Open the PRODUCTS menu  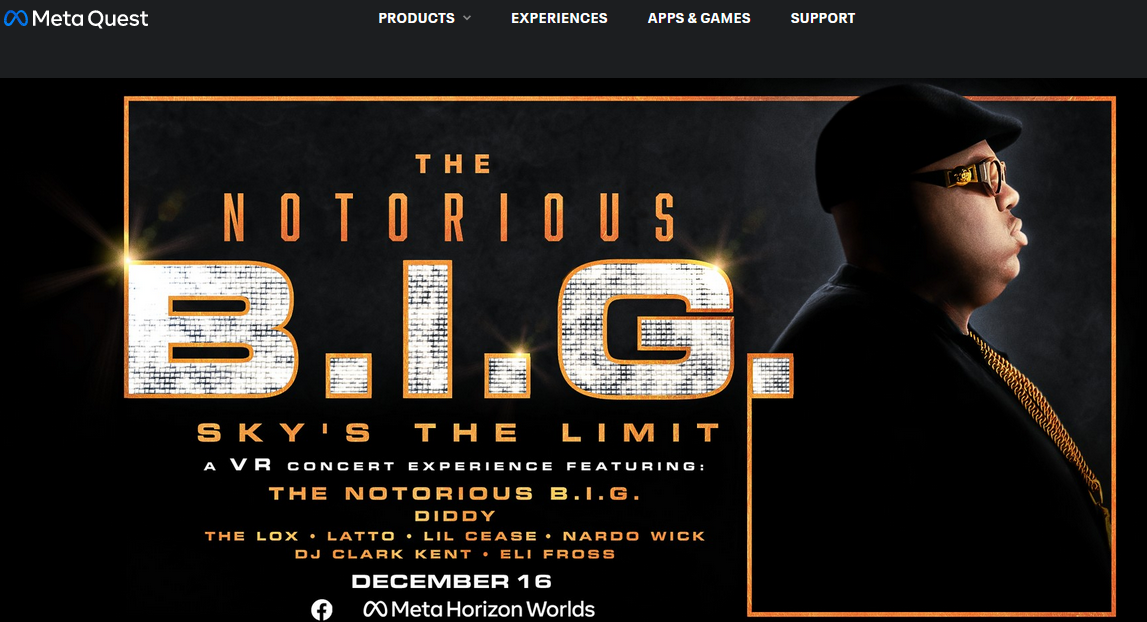click(416, 18)
